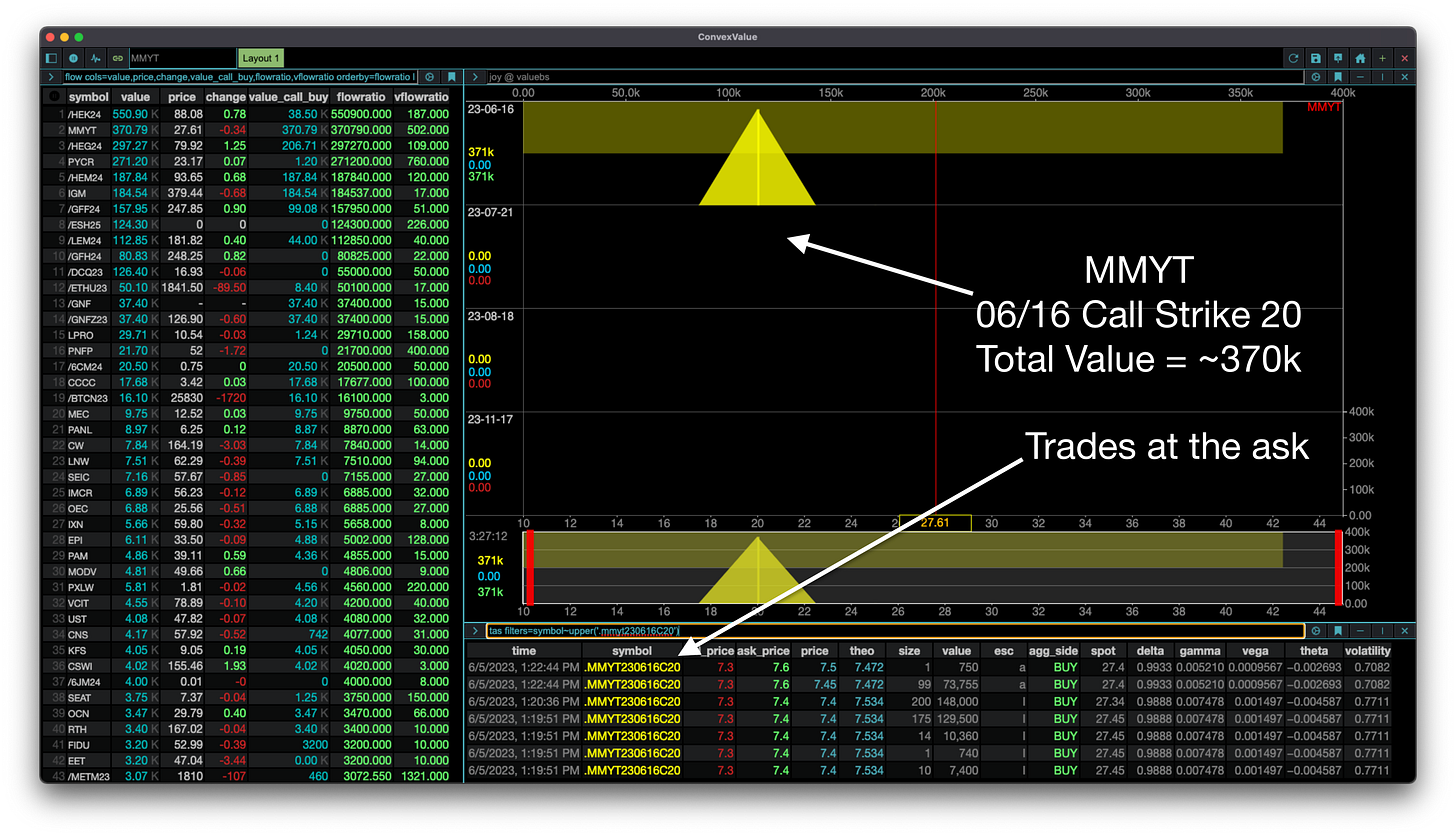This screenshot has width=1456, height=836.
Task: Toggle the sidebar panel icon in top toolbar
Action: 52,59
